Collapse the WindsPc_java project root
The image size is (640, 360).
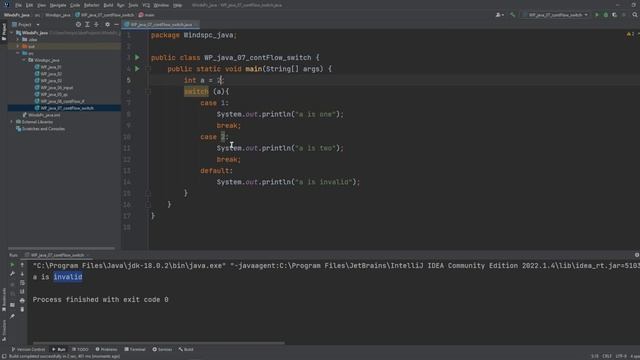tap(12, 33)
